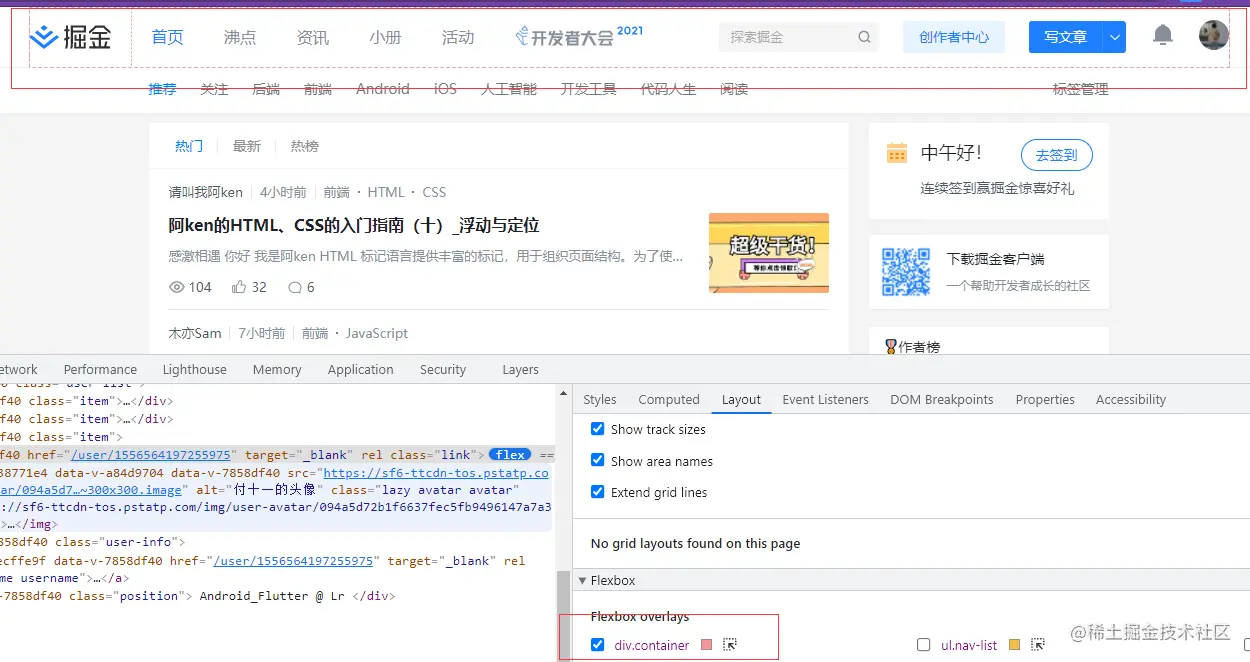
Task: Collapse the Flexbox section
Action: tap(581, 580)
